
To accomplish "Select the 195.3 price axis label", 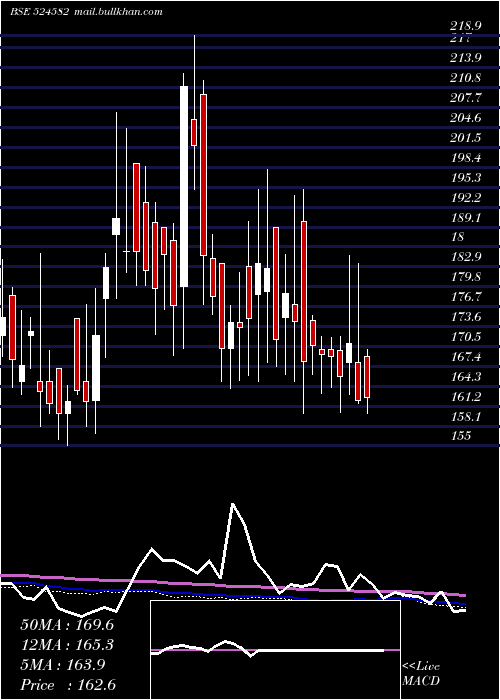I will tap(466, 178).
